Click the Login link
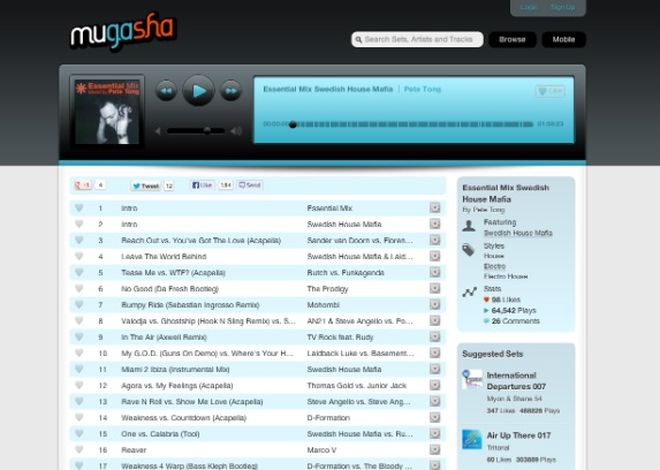The image size is (660, 470). [528, 7]
